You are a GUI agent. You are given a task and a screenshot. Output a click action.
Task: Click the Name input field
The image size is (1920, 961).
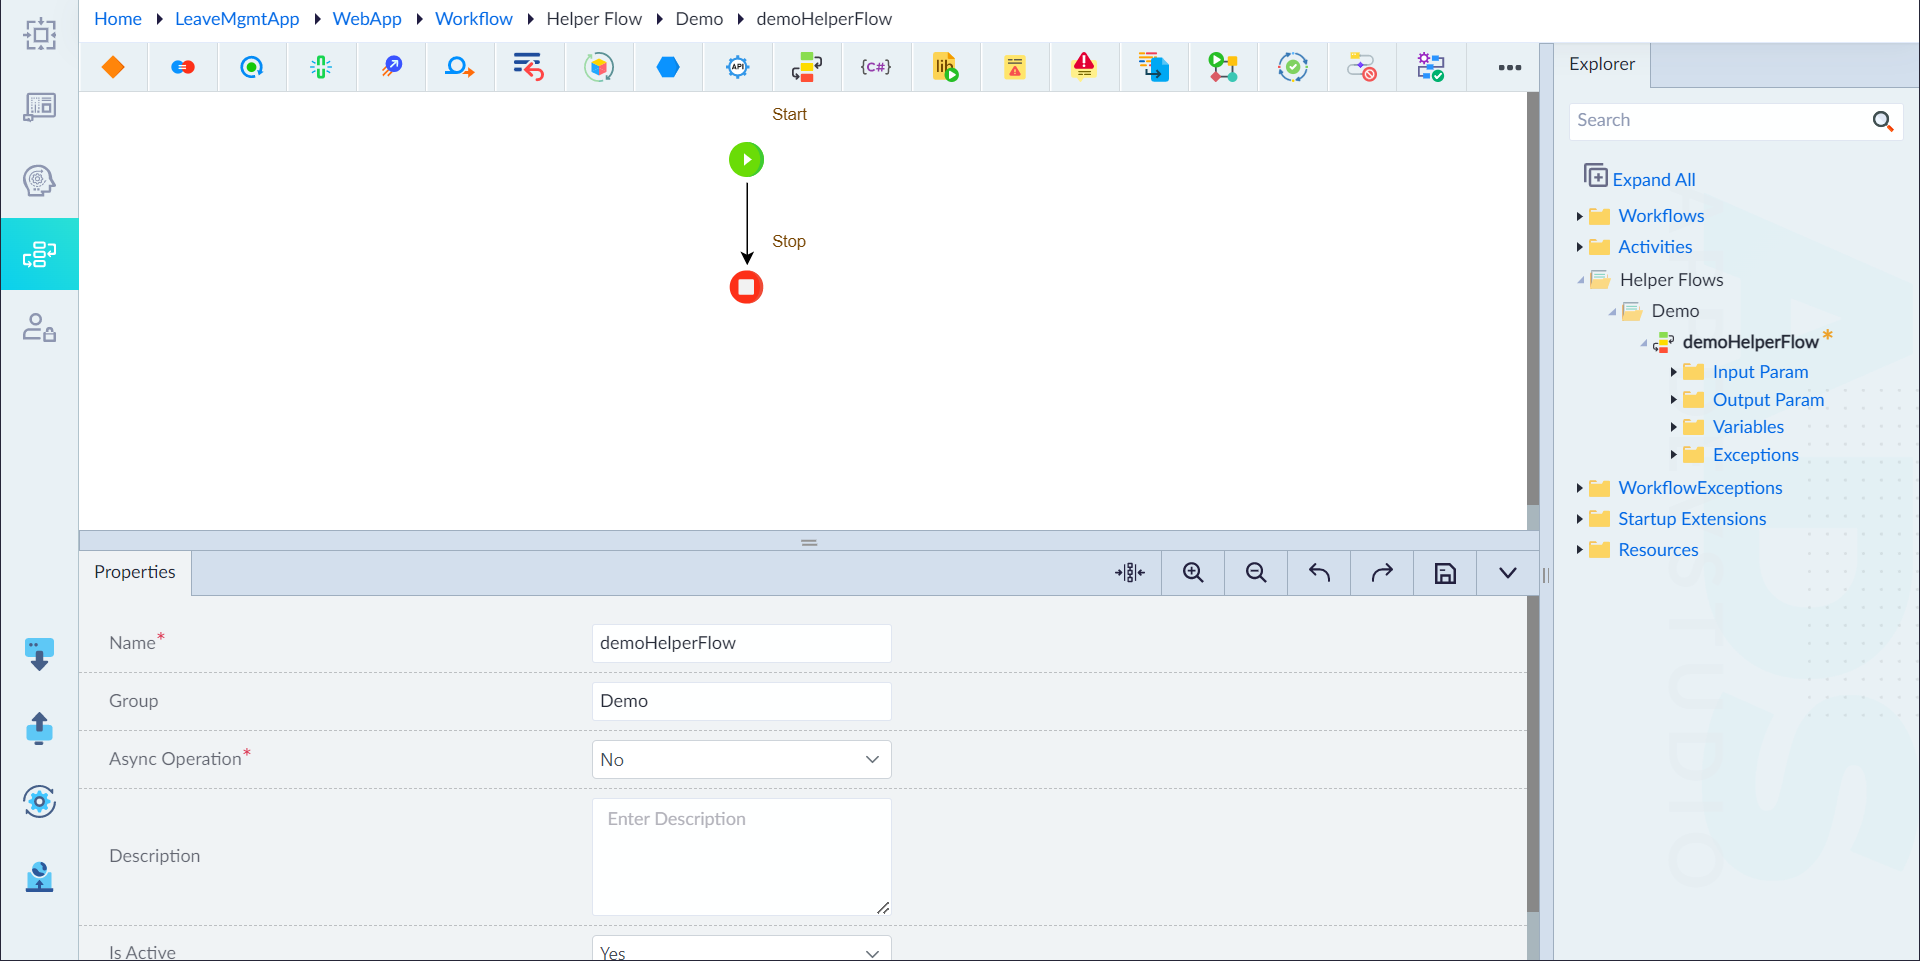point(741,643)
